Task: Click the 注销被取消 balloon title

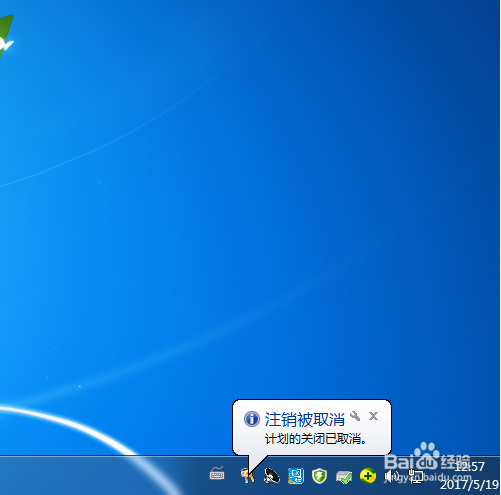Action: 305,419
